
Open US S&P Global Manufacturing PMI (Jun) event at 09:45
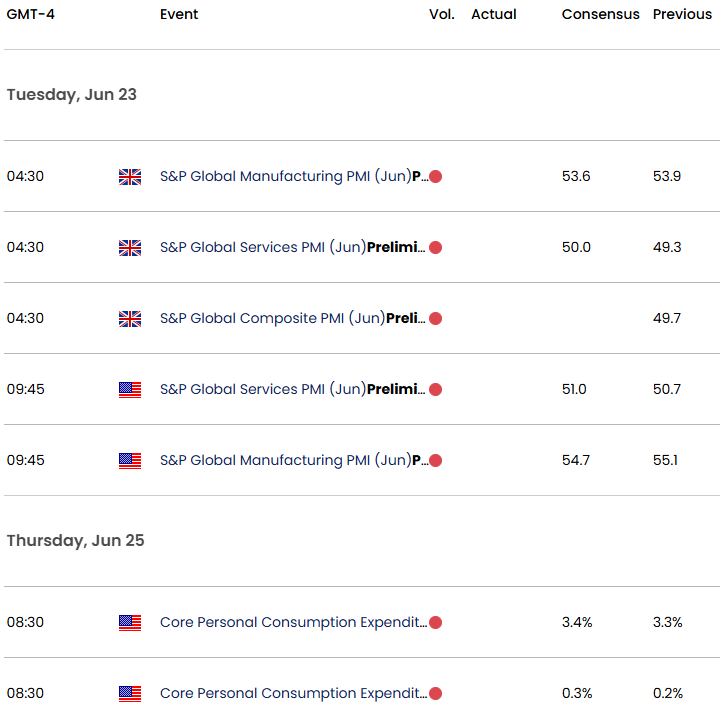coord(294,460)
